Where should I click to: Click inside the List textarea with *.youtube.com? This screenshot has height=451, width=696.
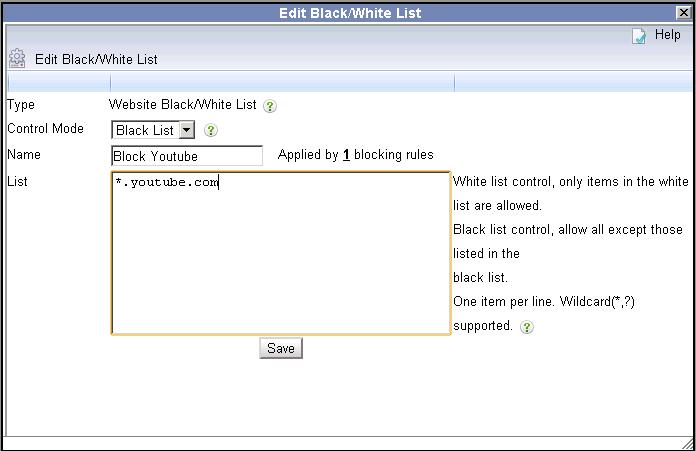coord(281,253)
